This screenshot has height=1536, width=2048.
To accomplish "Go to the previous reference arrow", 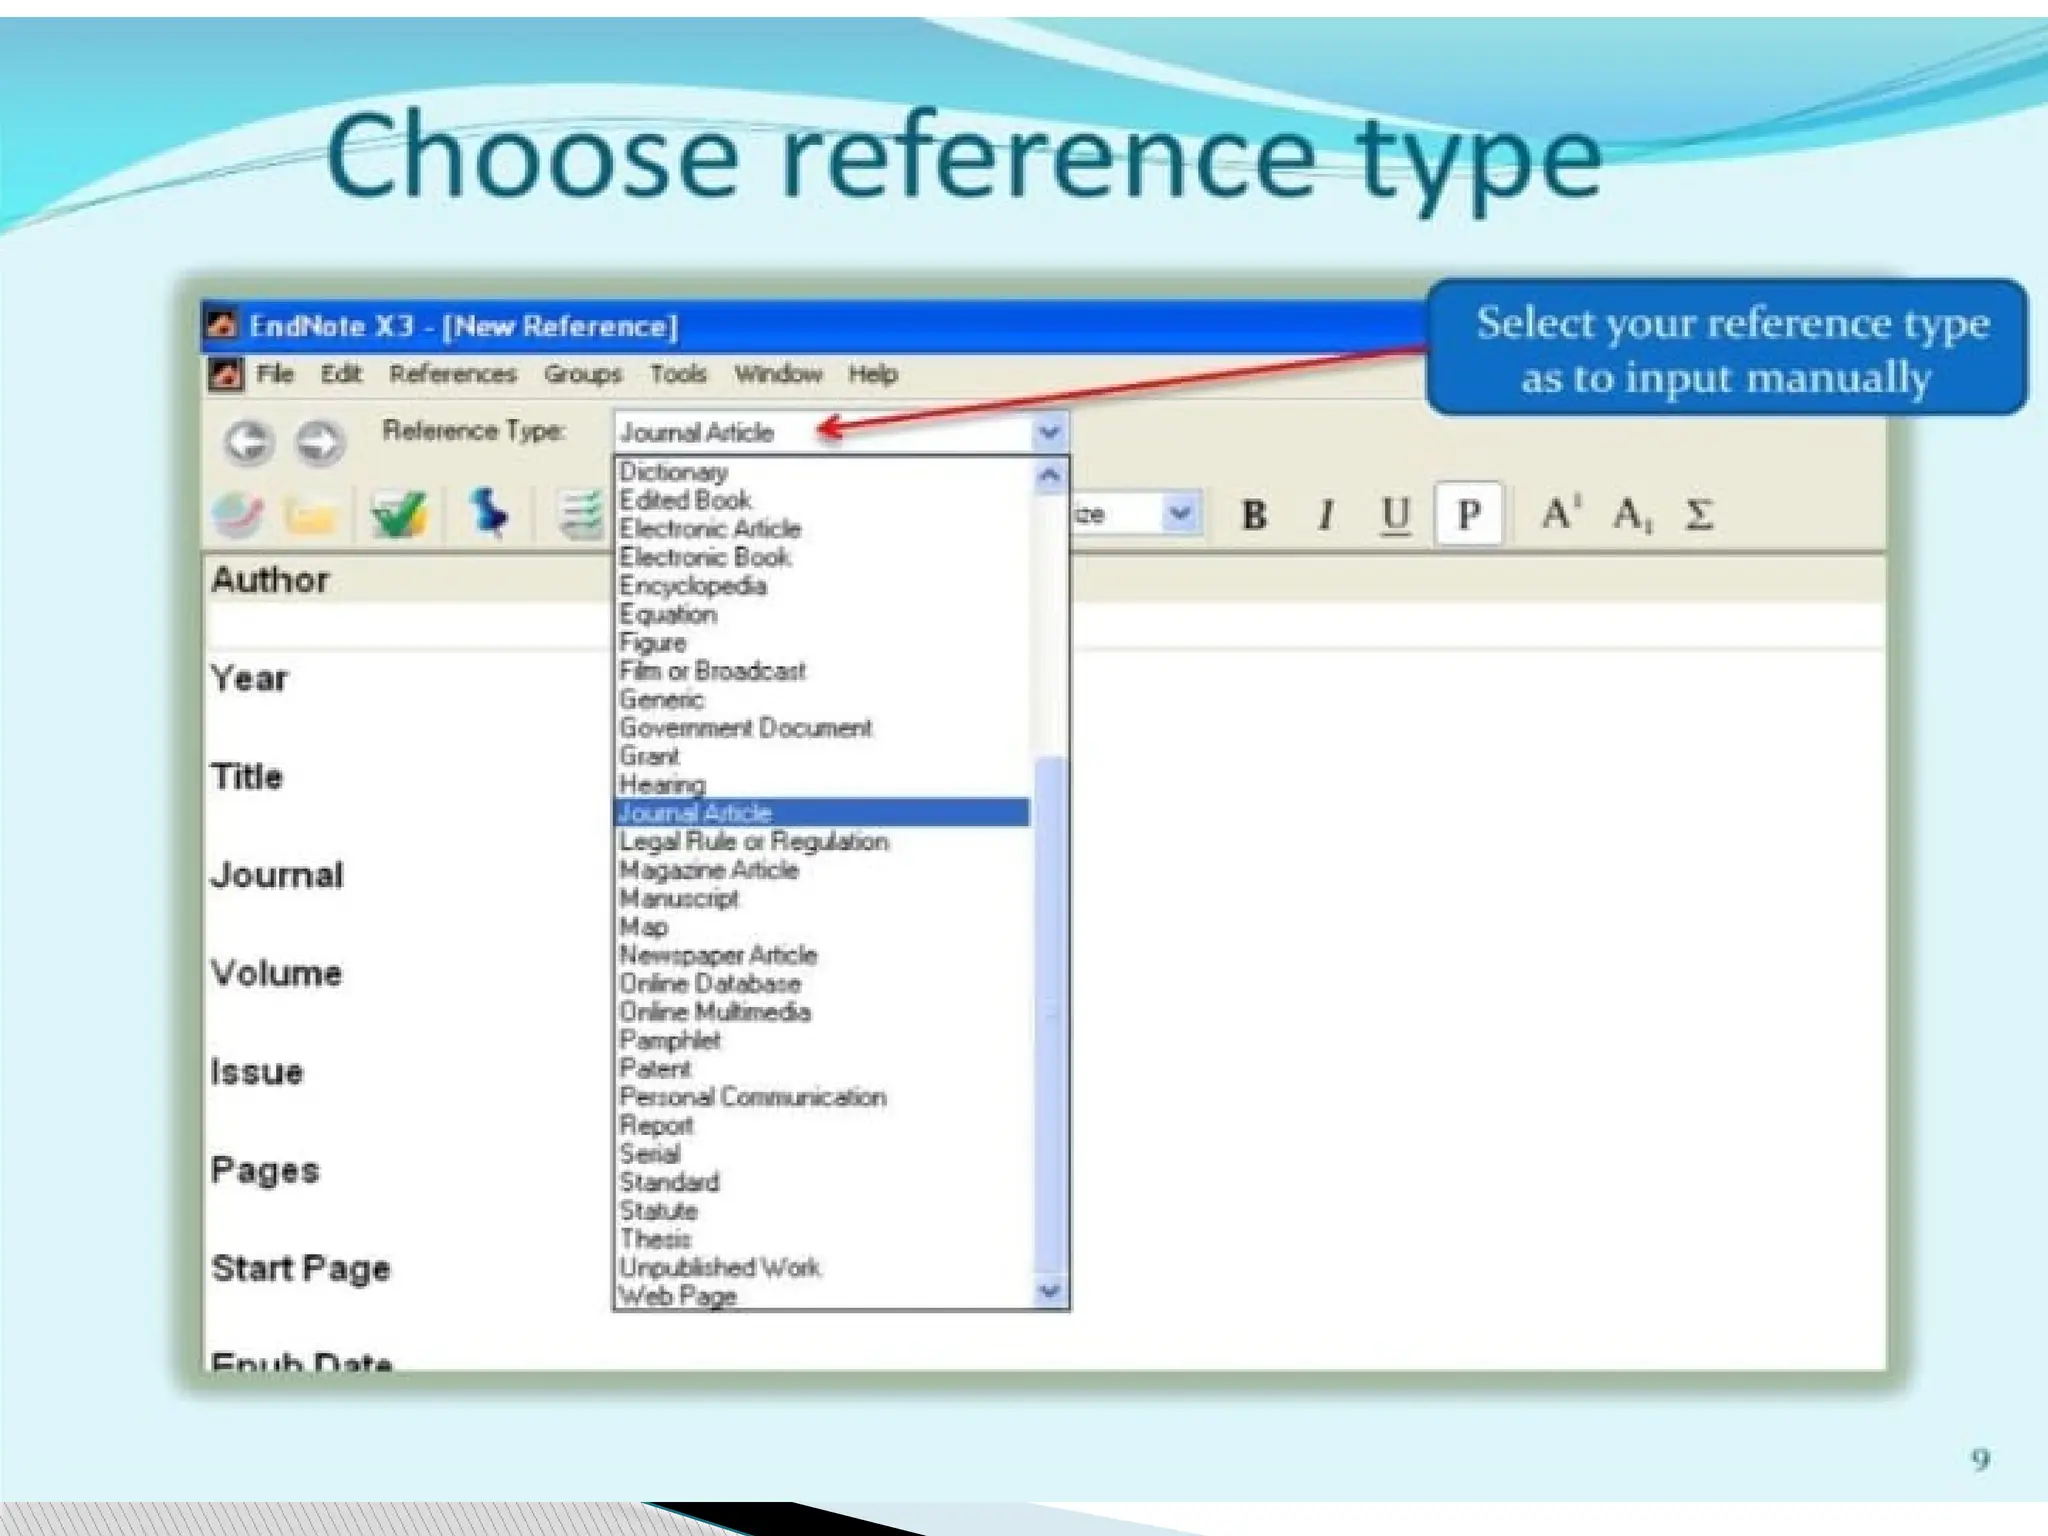I will [248, 441].
